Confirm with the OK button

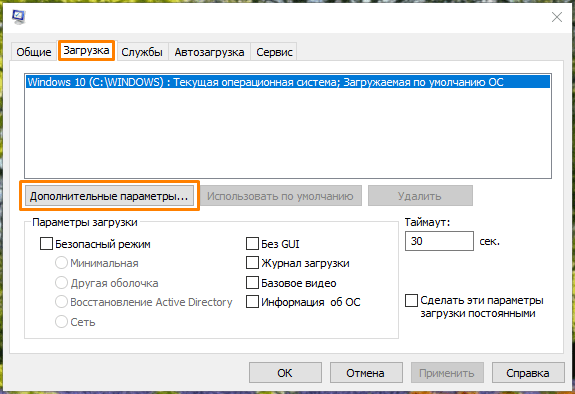tap(285, 373)
